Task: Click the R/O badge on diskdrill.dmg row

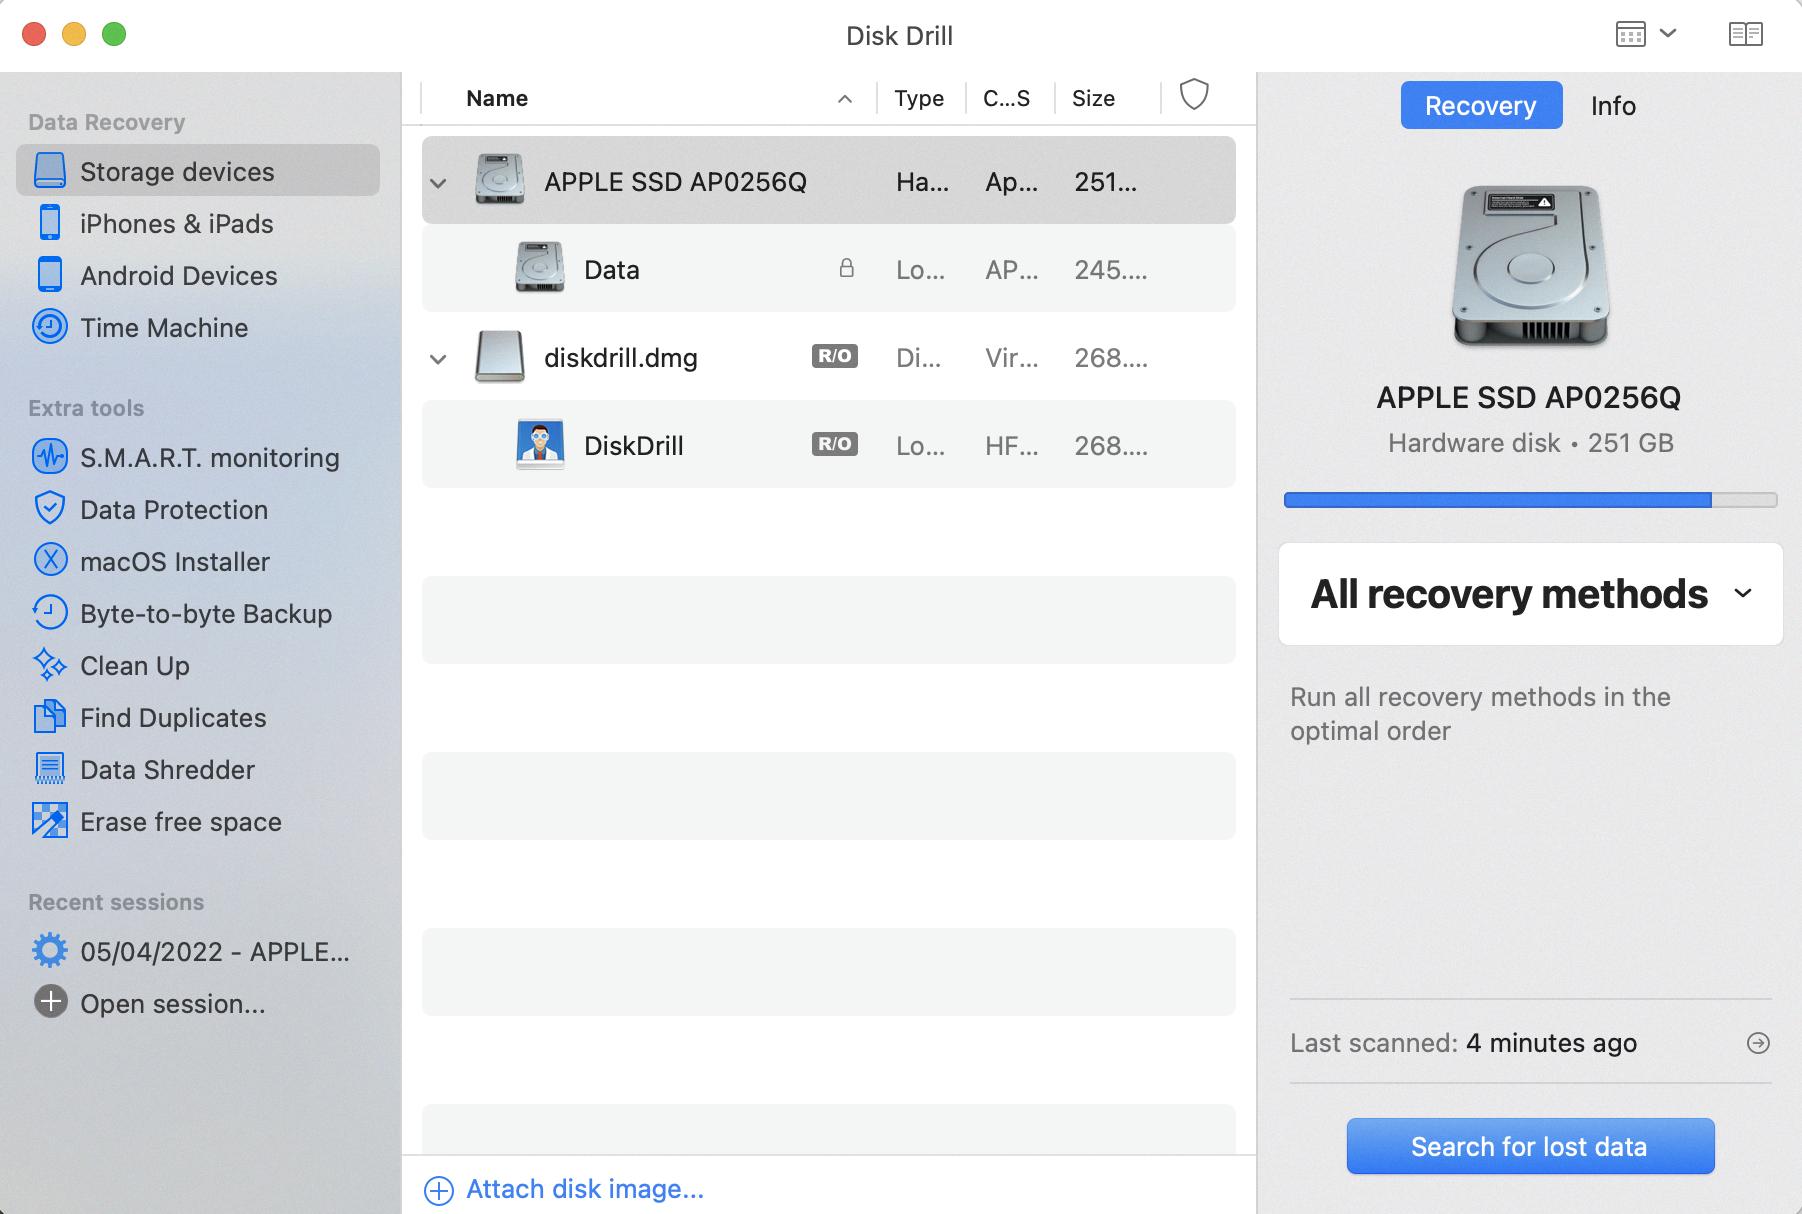Action: coord(835,356)
